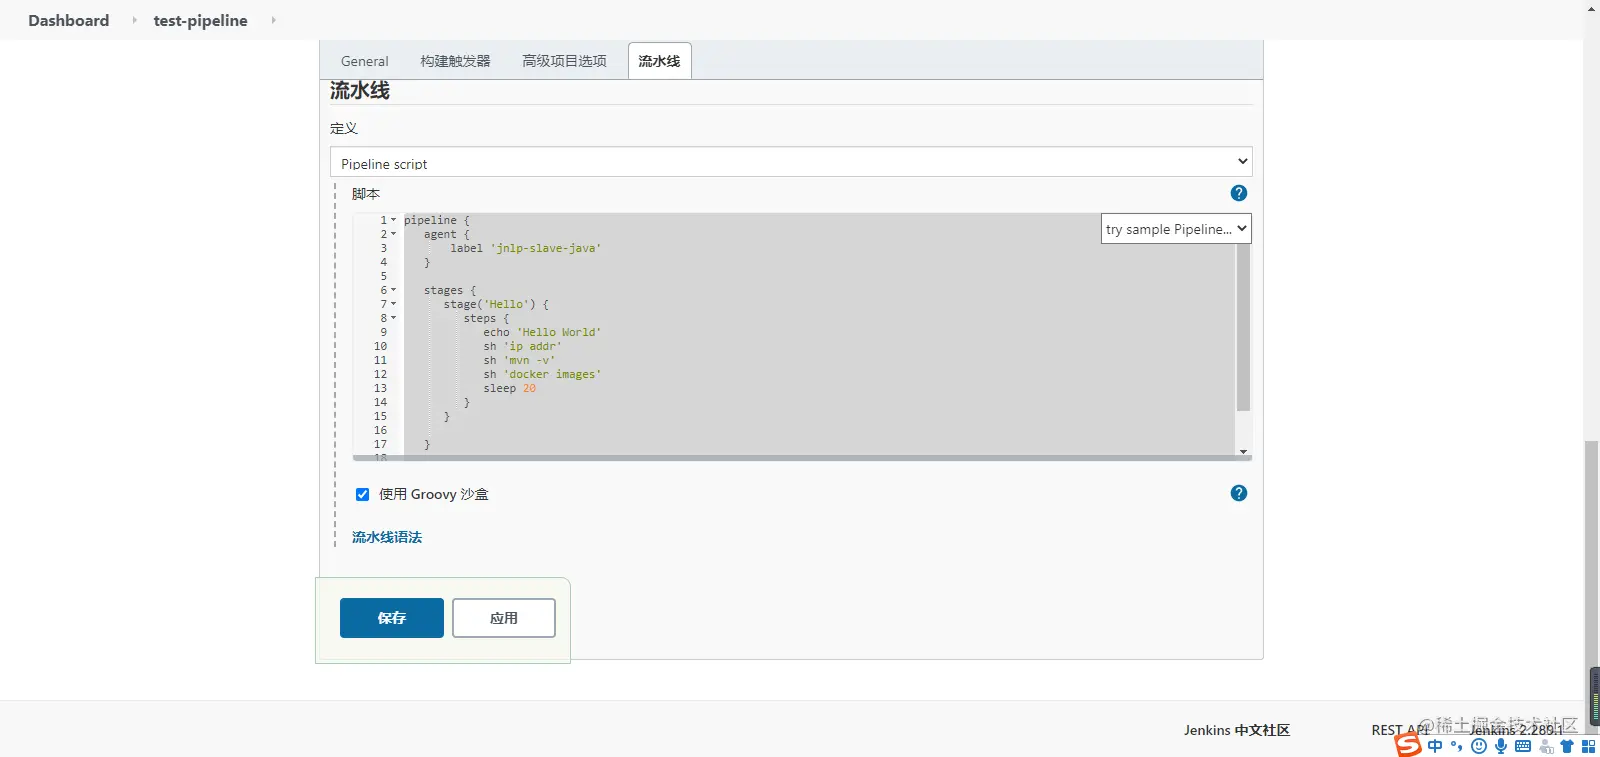Screen dimensions: 1600x757
Task: Toggle Sogou Chinese/English mode icon
Action: pyautogui.click(x=1435, y=746)
